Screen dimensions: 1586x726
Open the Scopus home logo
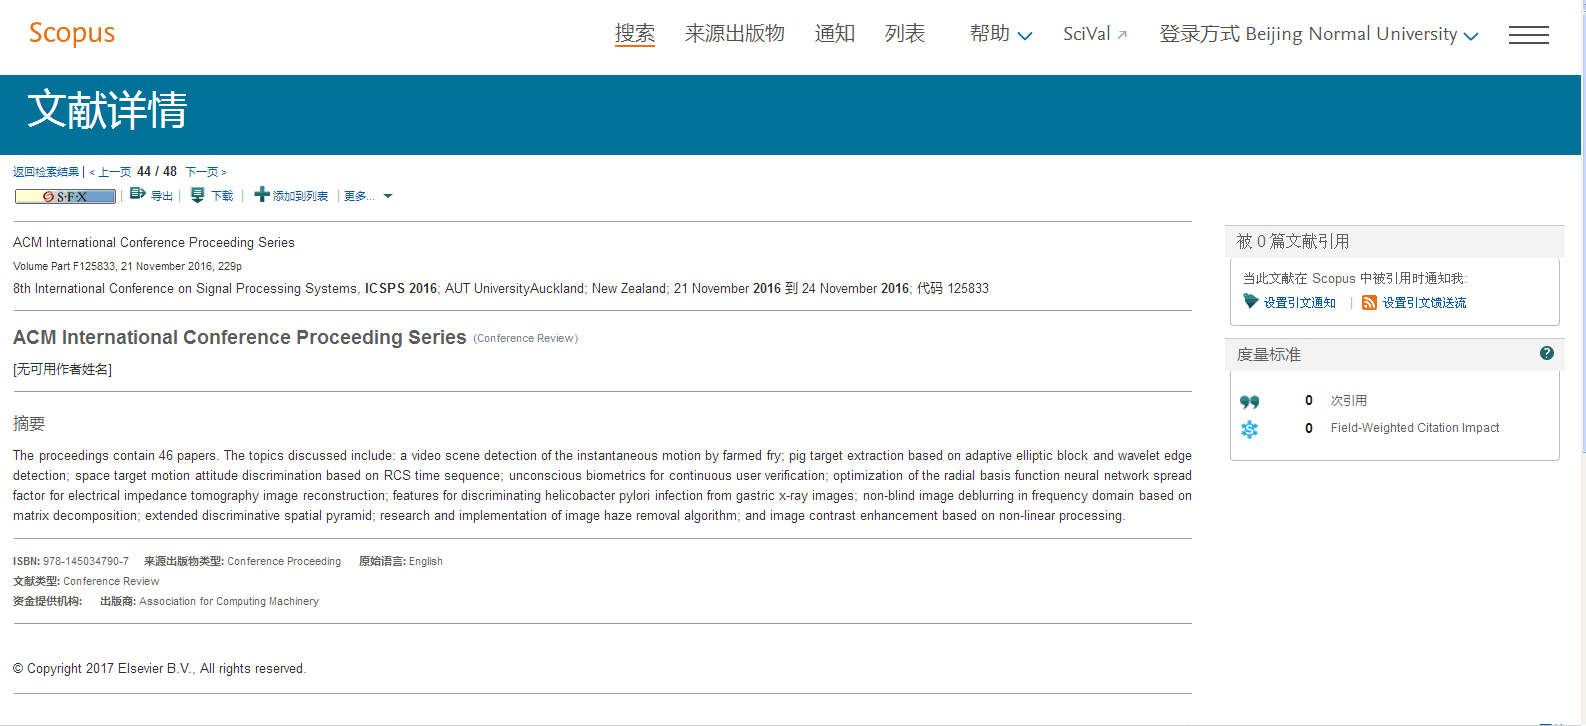(x=72, y=33)
